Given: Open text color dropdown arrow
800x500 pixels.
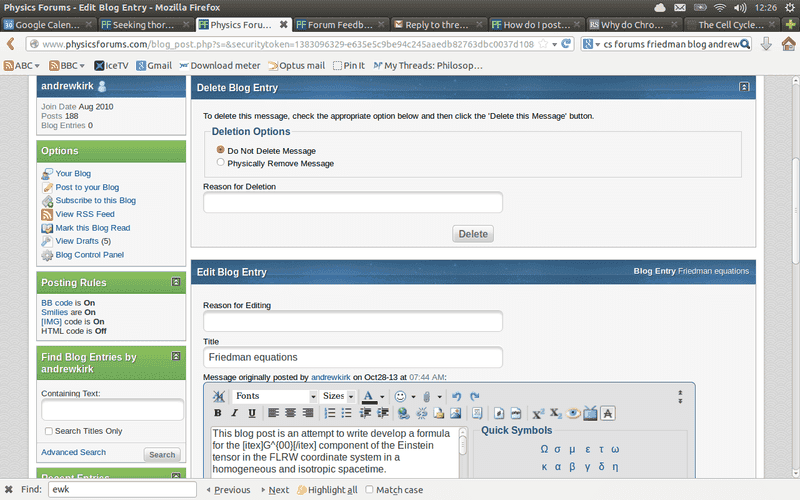Looking at the screenshot, I should 382,396.
